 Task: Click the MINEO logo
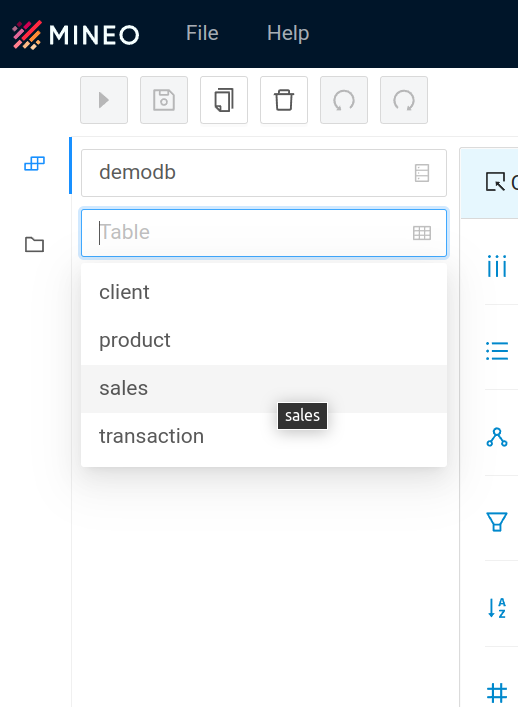76,35
